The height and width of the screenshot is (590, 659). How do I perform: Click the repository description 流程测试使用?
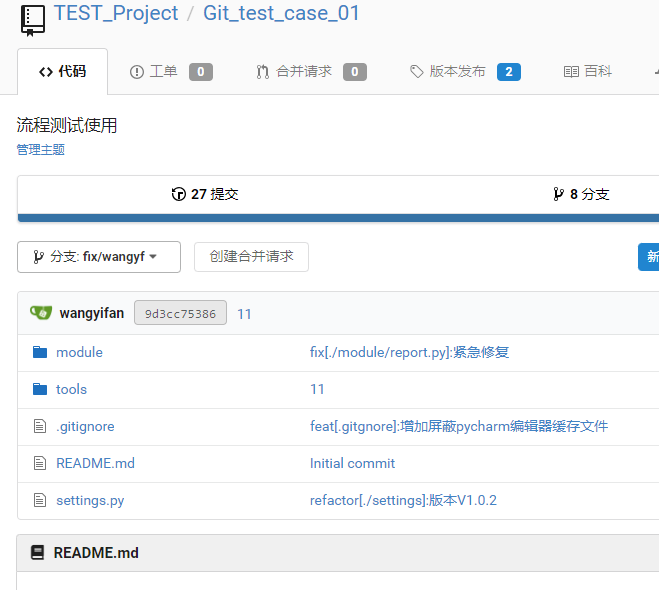pos(67,125)
